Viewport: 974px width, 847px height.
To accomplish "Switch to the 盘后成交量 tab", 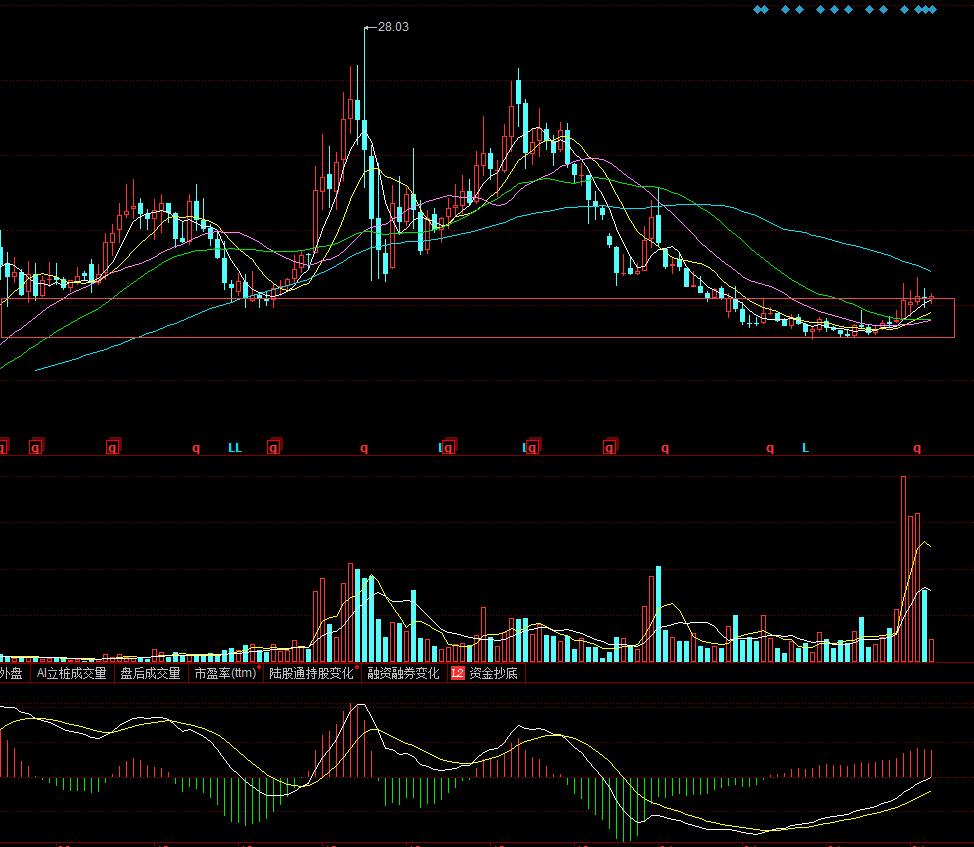I will (151, 674).
